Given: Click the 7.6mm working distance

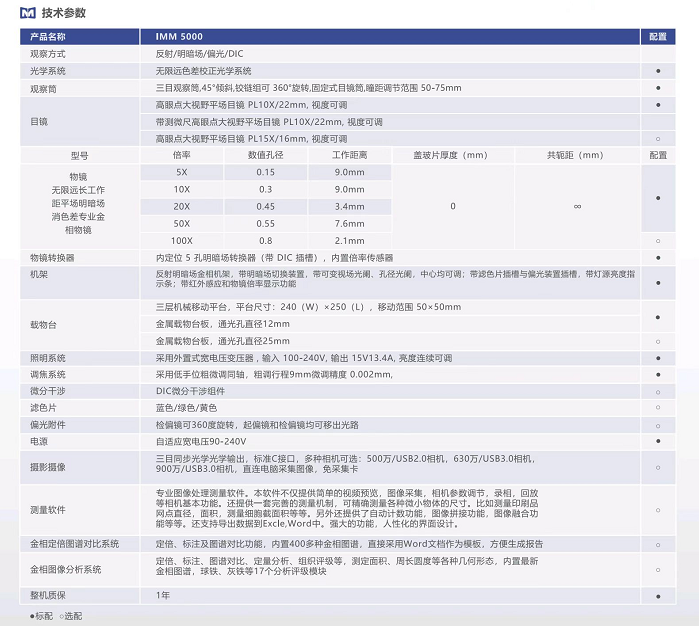Looking at the screenshot, I should click(x=350, y=223).
